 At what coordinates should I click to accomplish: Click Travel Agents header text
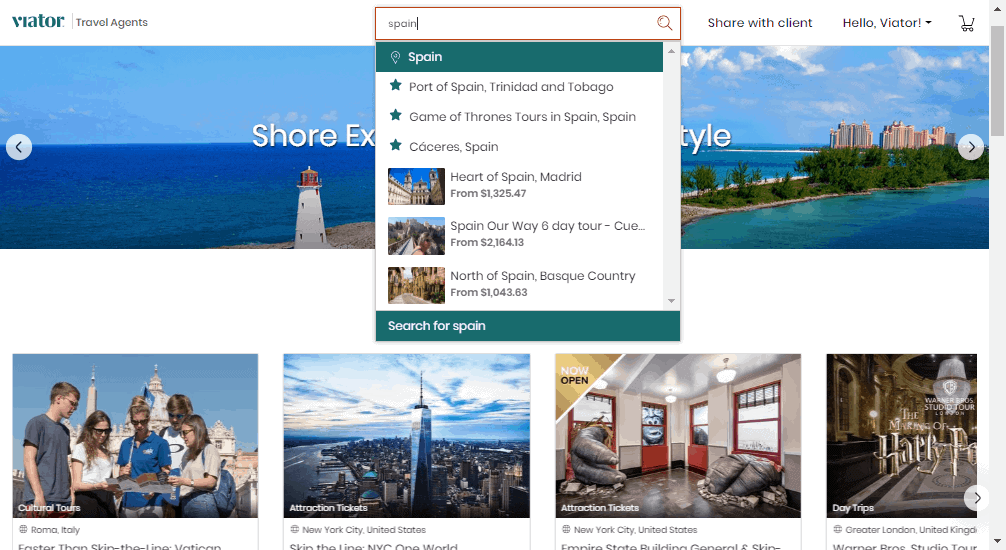(x=112, y=22)
